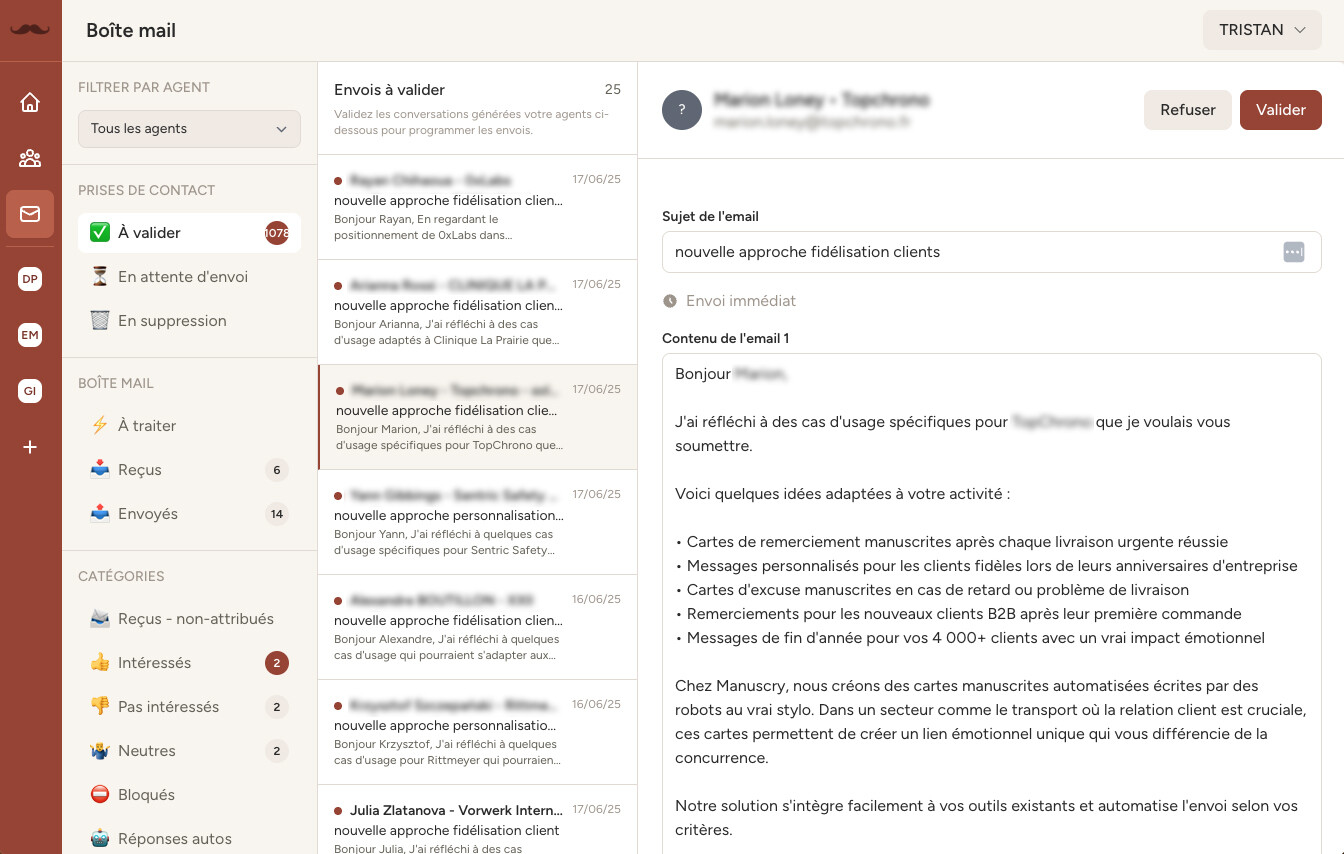Select the mailbox envelope sidebar icon
The width and height of the screenshot is (1344, 854).
click(30, 214)
